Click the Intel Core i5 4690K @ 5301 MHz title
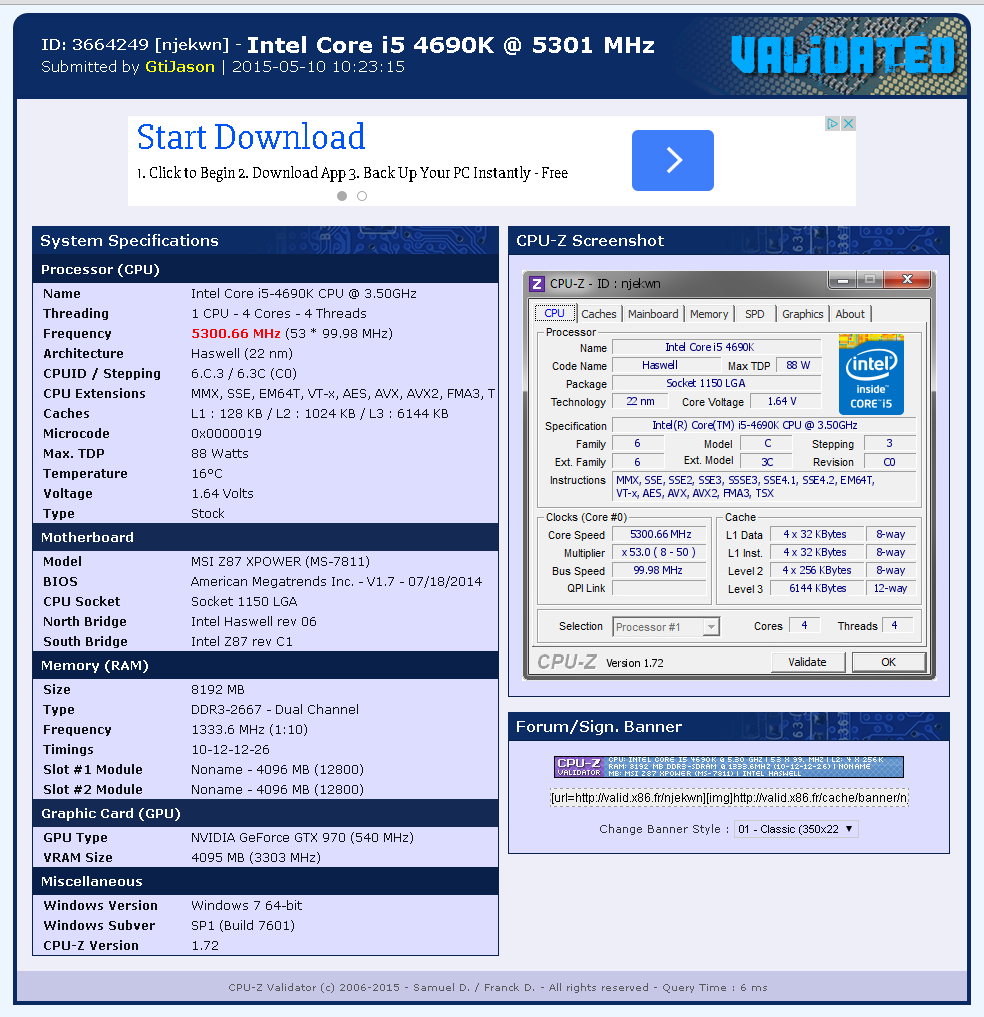Image resolution: width=984 pixels, height=1017 pixels. pyautogui.click(x=451, y=45)
